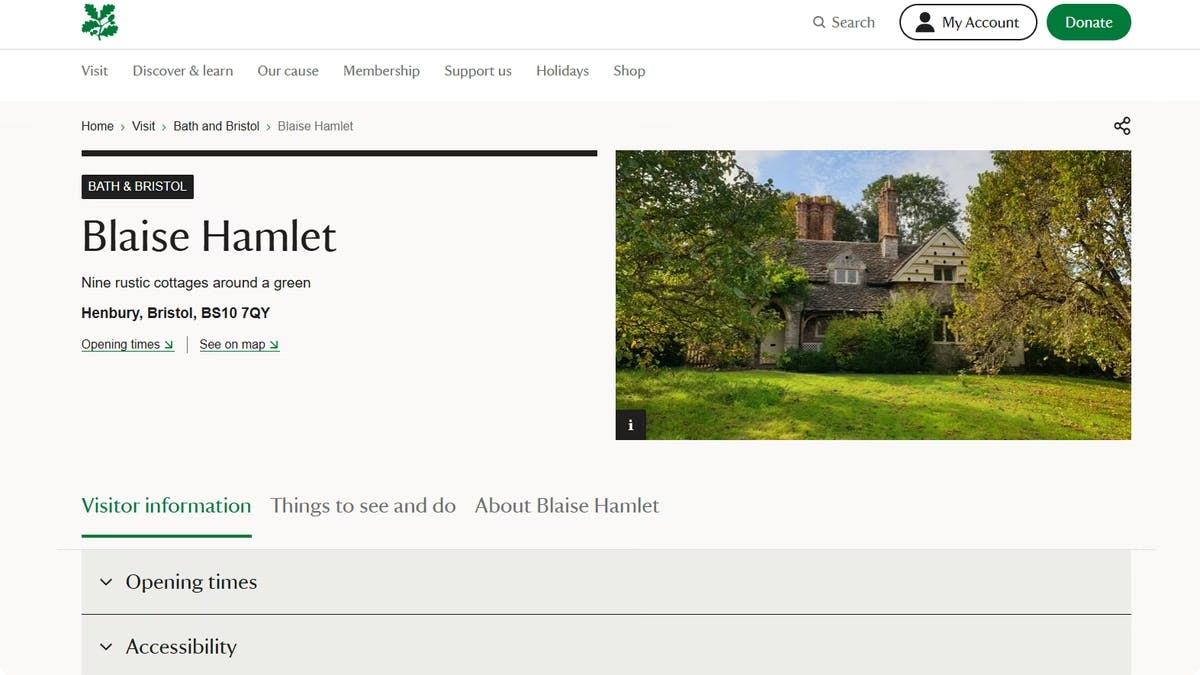Go to Home breadcrumb link

coord(97,126)
